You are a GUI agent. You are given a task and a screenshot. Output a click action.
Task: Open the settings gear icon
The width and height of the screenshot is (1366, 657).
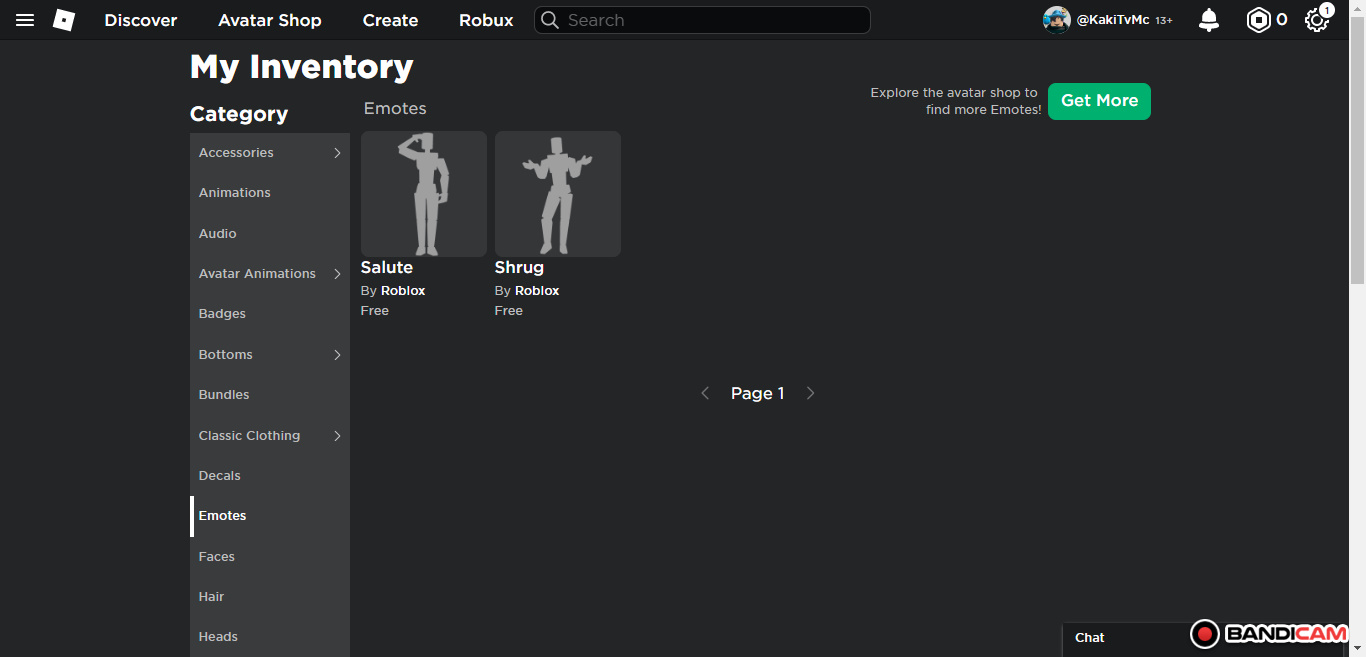click(x=1316, y=20)
